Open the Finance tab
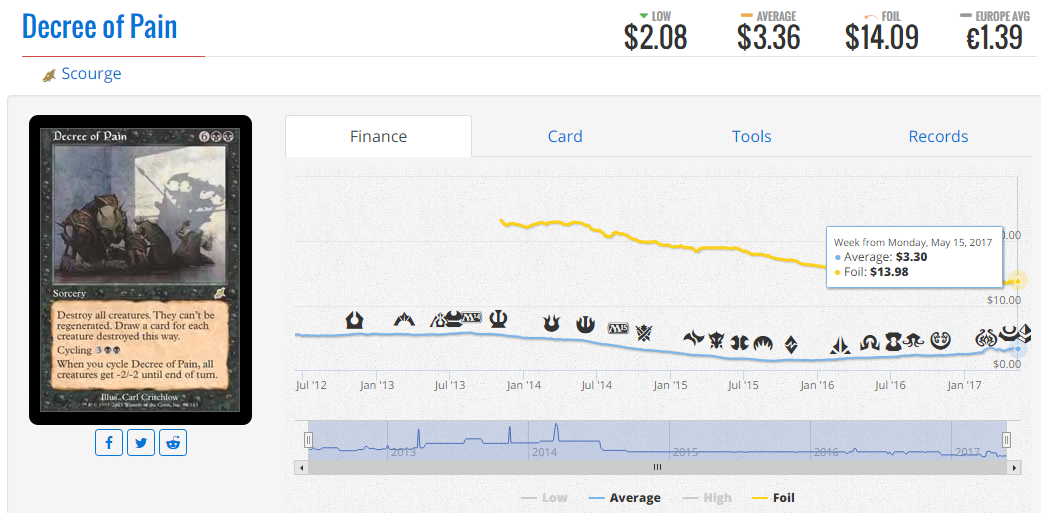1041x513 pixels. click(378, 137)
